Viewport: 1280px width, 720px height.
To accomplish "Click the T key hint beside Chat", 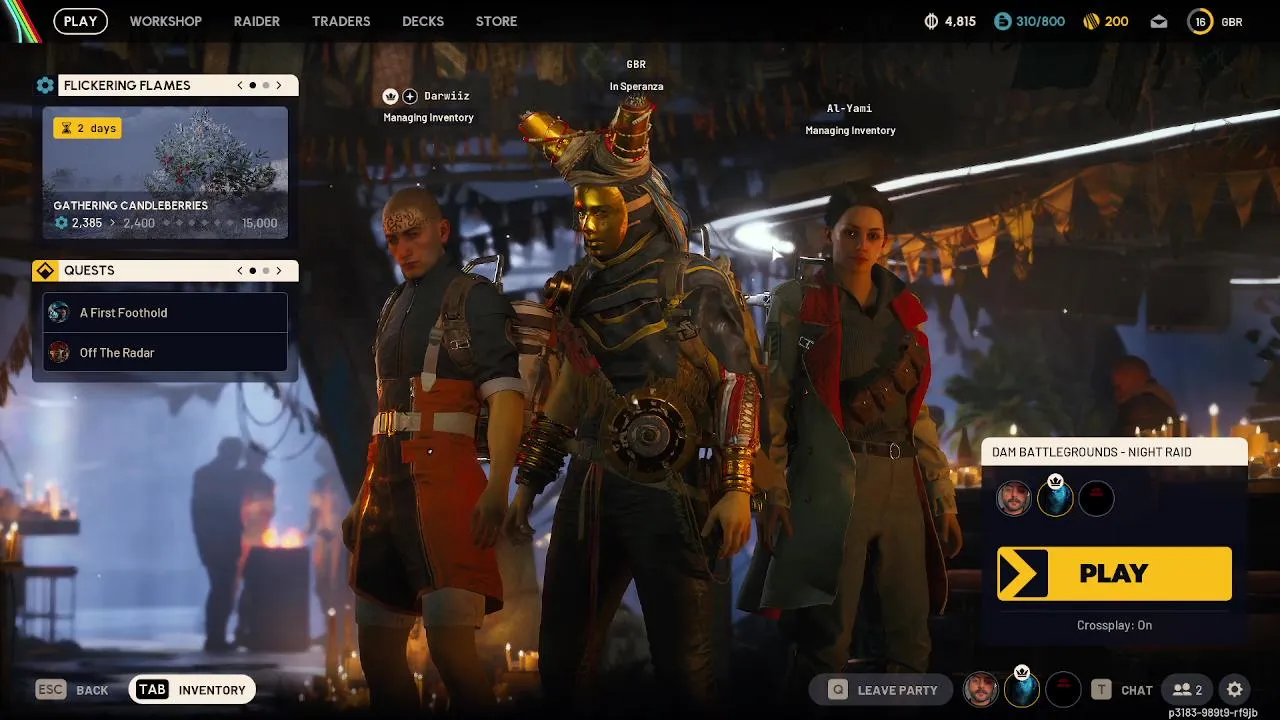I will [1101, 690].
